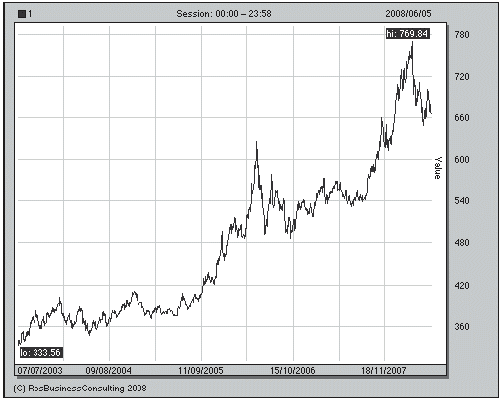
Task: Click the 540 value axis label
Action: coord(462,201)
